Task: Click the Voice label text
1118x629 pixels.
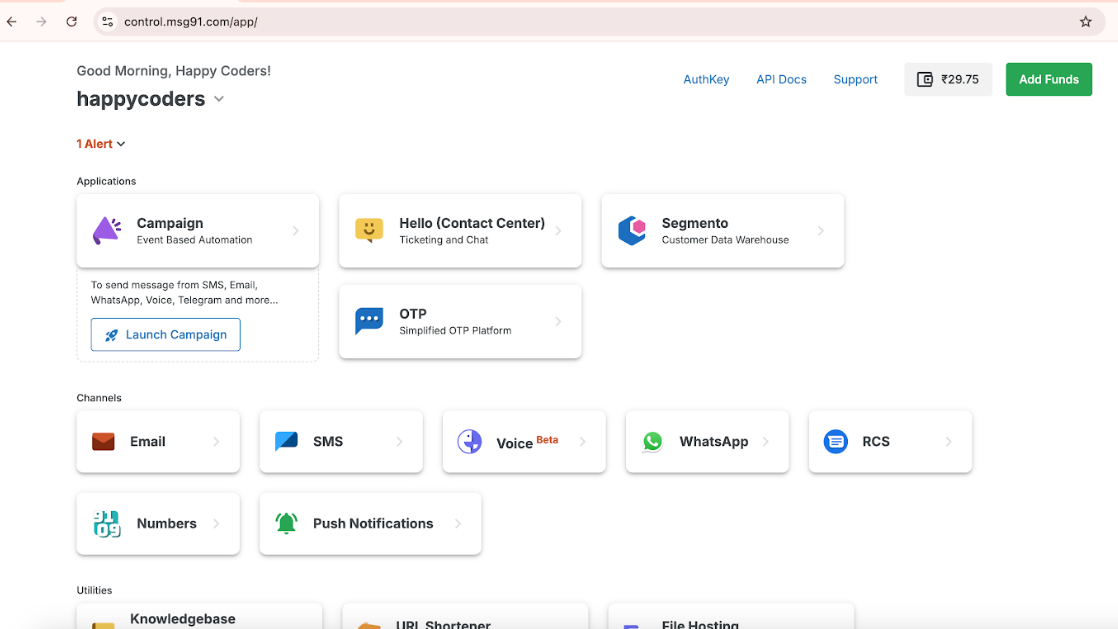Action: pyautogui.click(x=514, y=443)
